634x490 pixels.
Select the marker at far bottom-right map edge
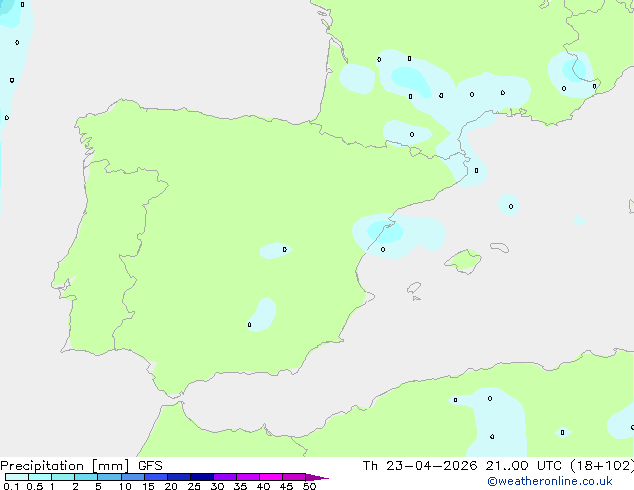(x=631, y=427)
